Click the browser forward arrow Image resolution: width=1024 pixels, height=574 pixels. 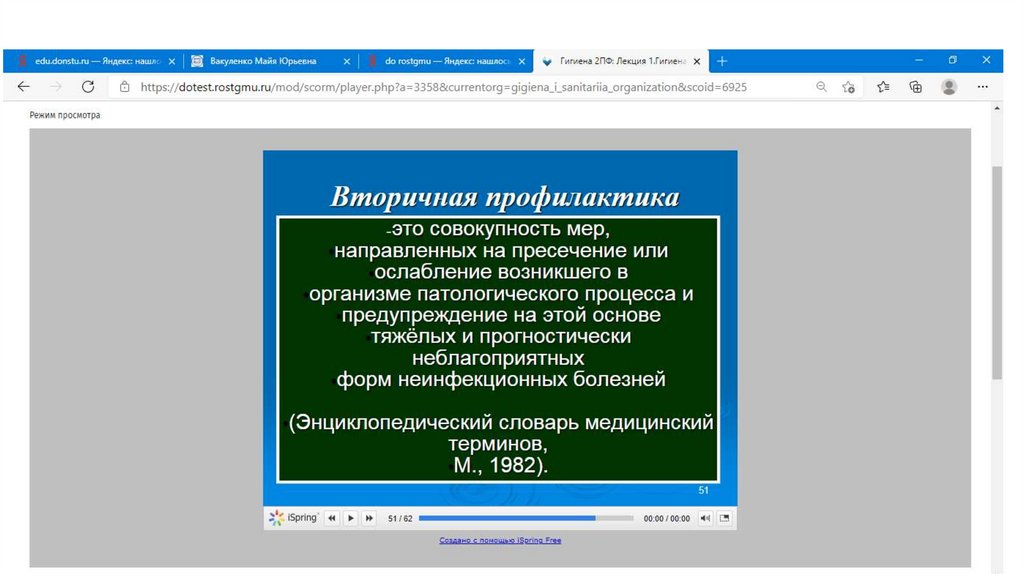[56, 86]
